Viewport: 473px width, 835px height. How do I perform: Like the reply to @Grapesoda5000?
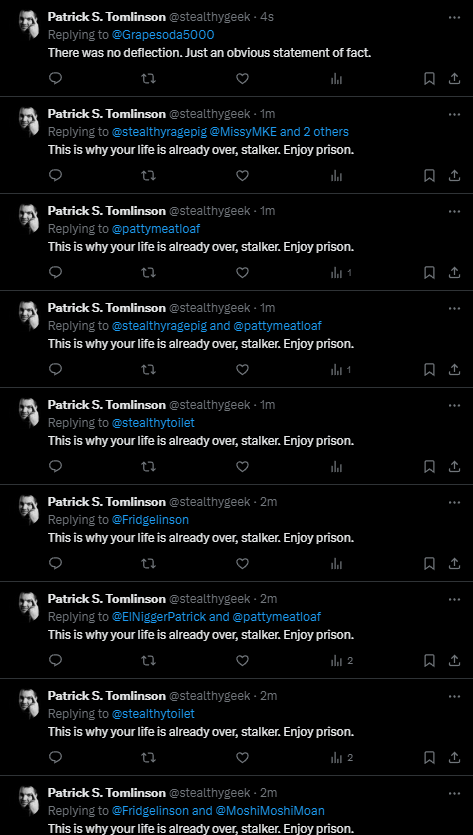pyautogui.click(x=242, y=79)
